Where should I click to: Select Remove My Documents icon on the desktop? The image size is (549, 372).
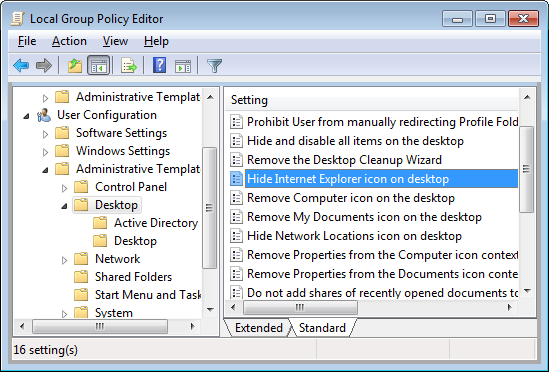[x=364, y=216]
